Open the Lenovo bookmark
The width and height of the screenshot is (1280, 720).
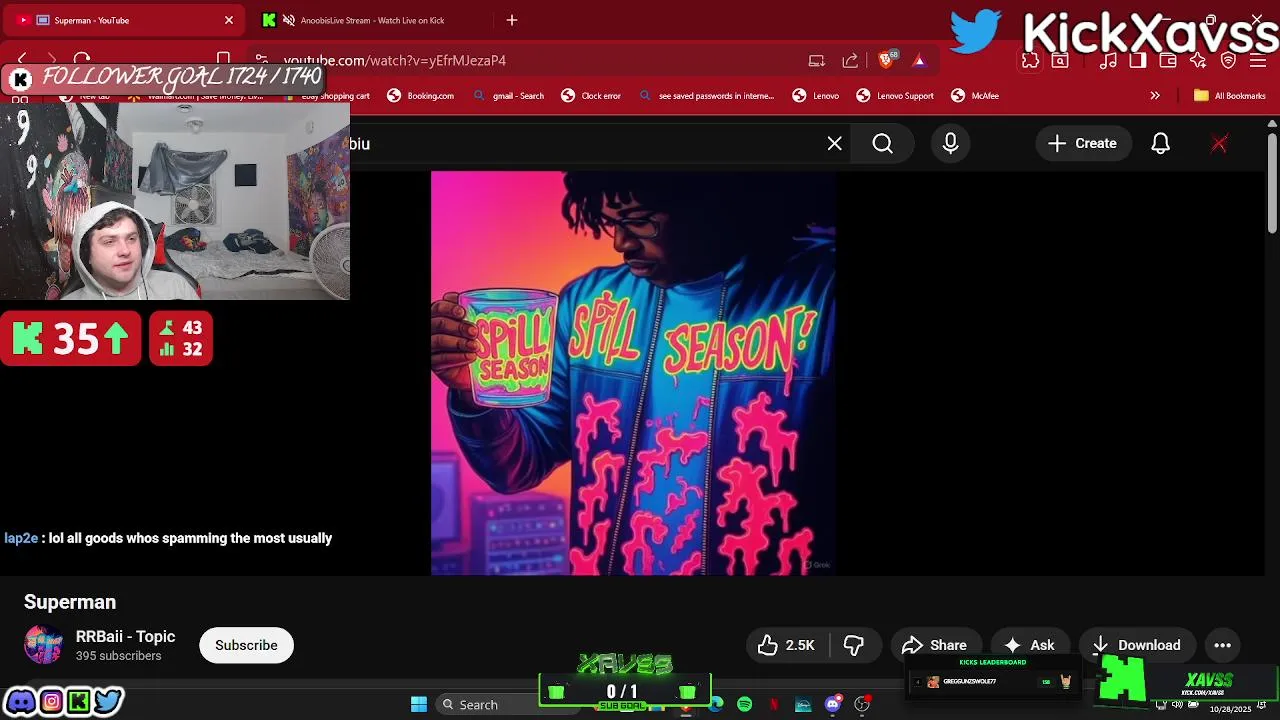[816, 96]
